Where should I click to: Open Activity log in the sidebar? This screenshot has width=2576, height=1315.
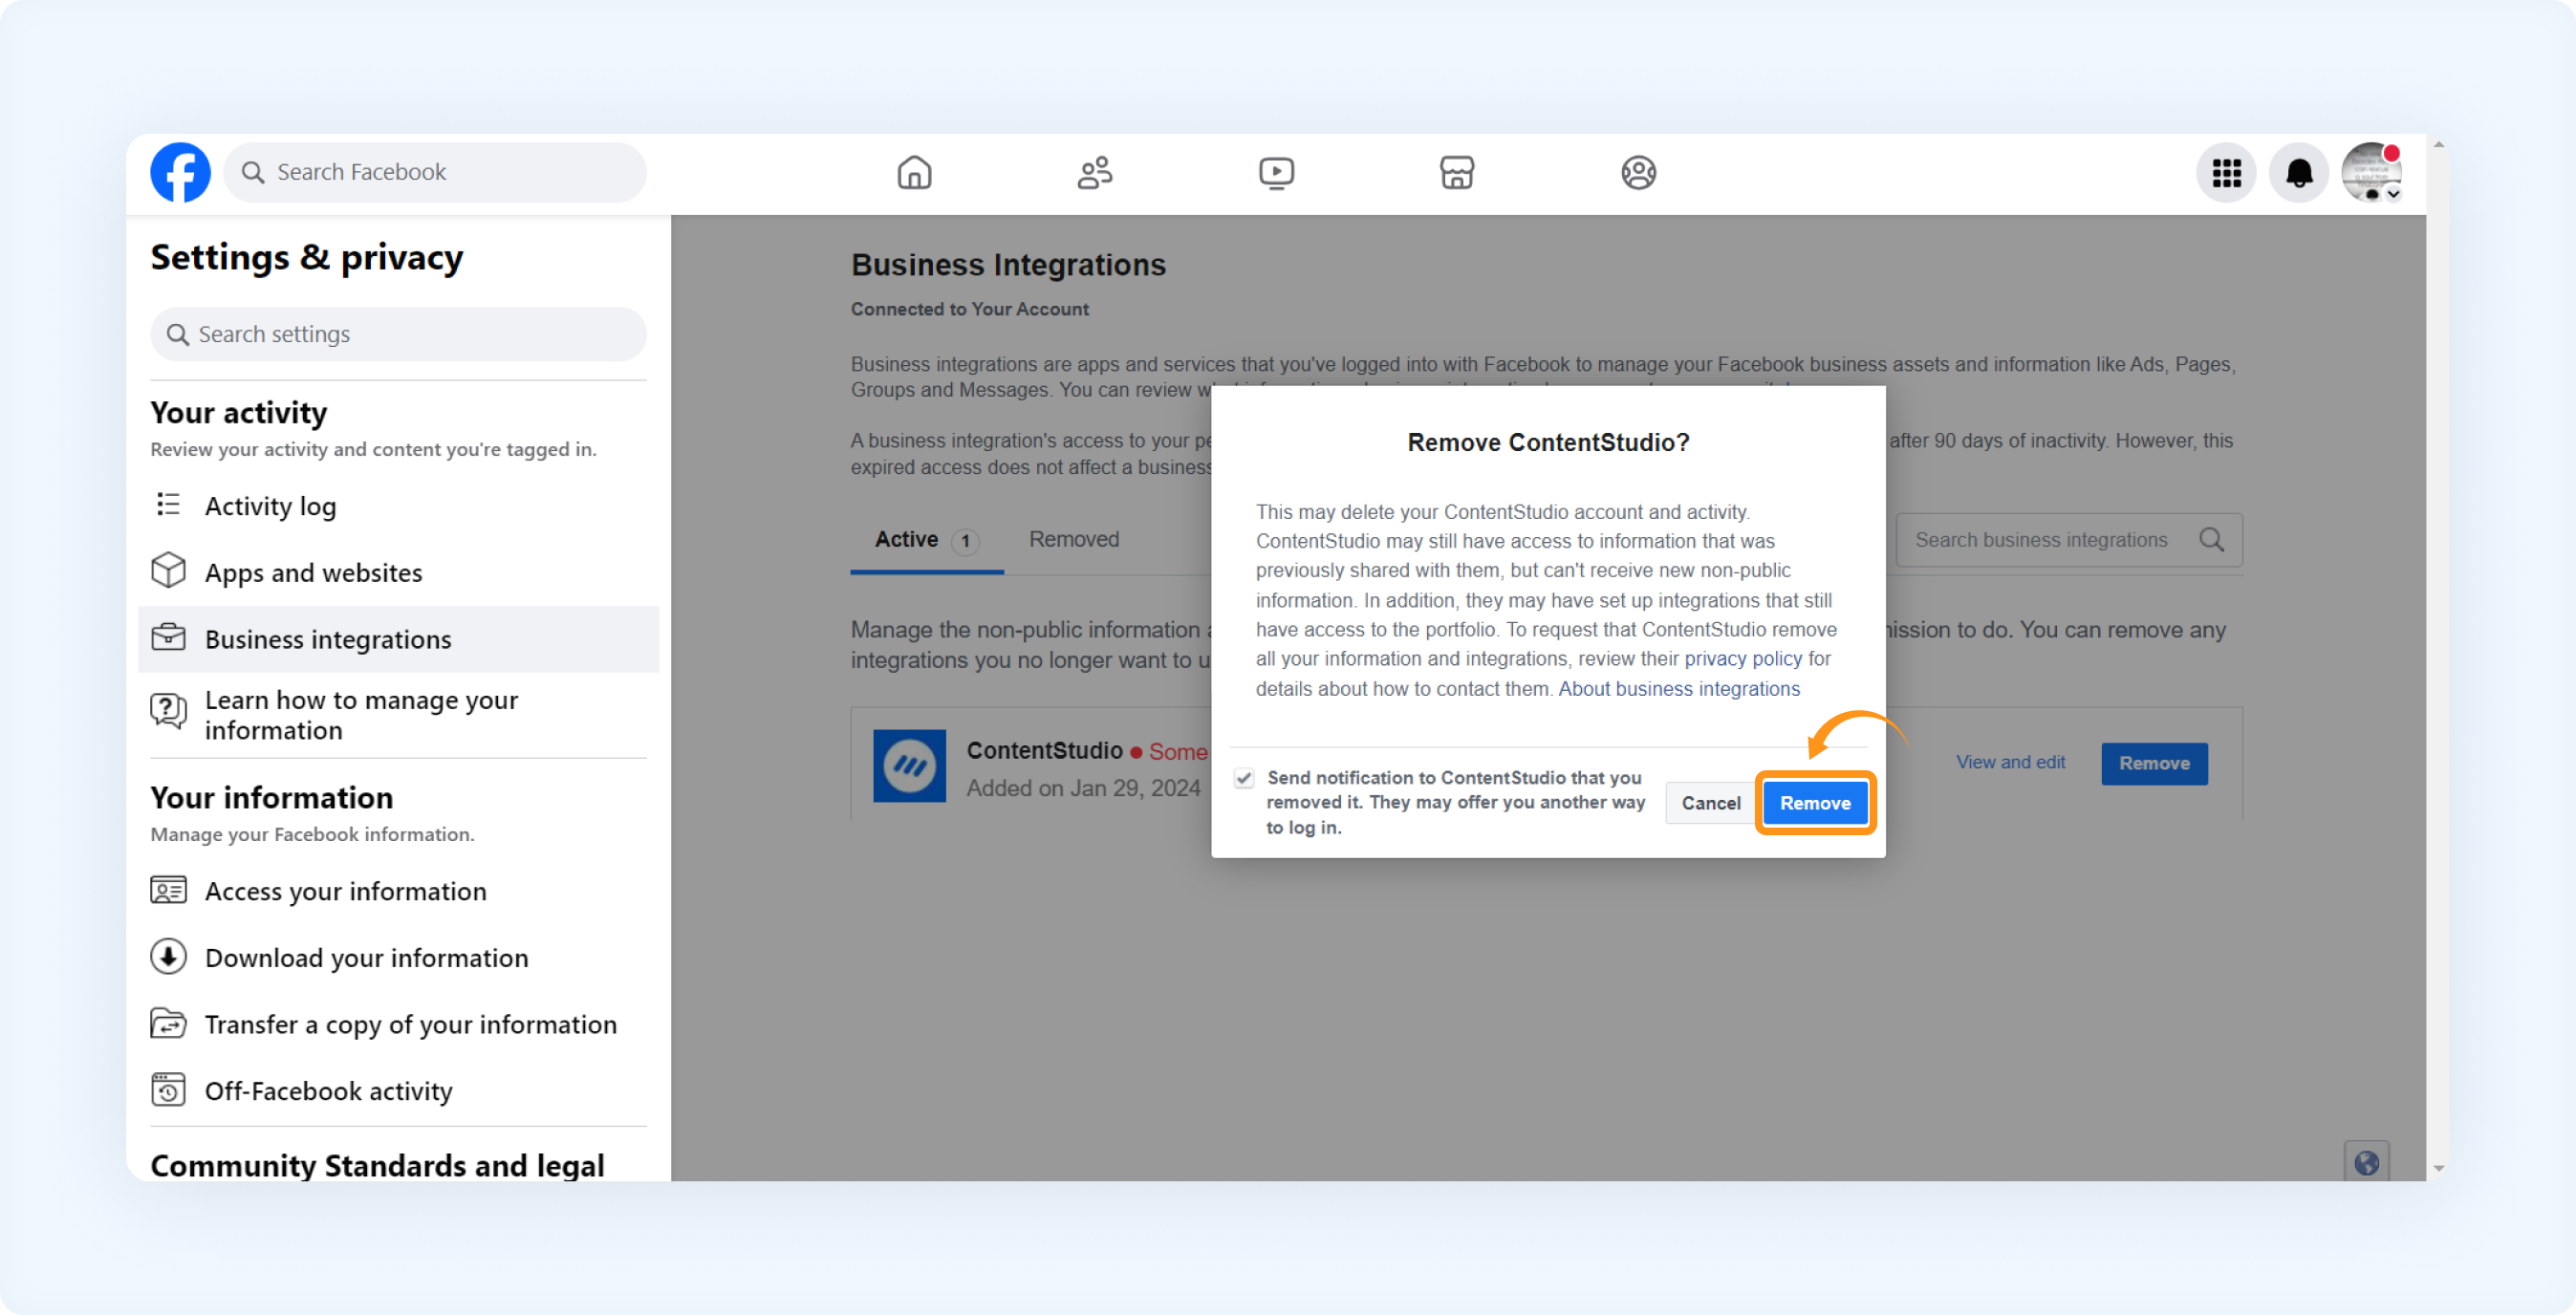(x=398, y=506)
